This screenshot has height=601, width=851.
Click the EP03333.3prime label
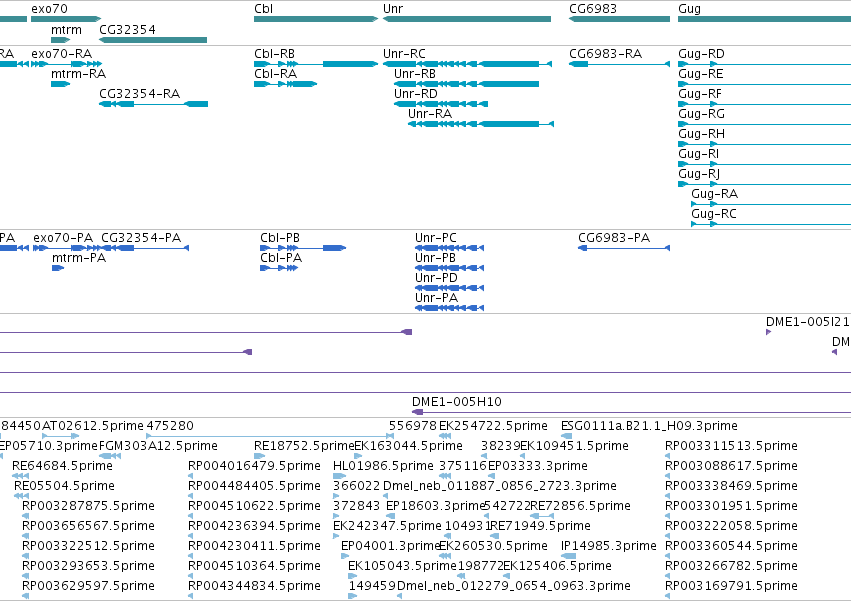pos(537,466)
